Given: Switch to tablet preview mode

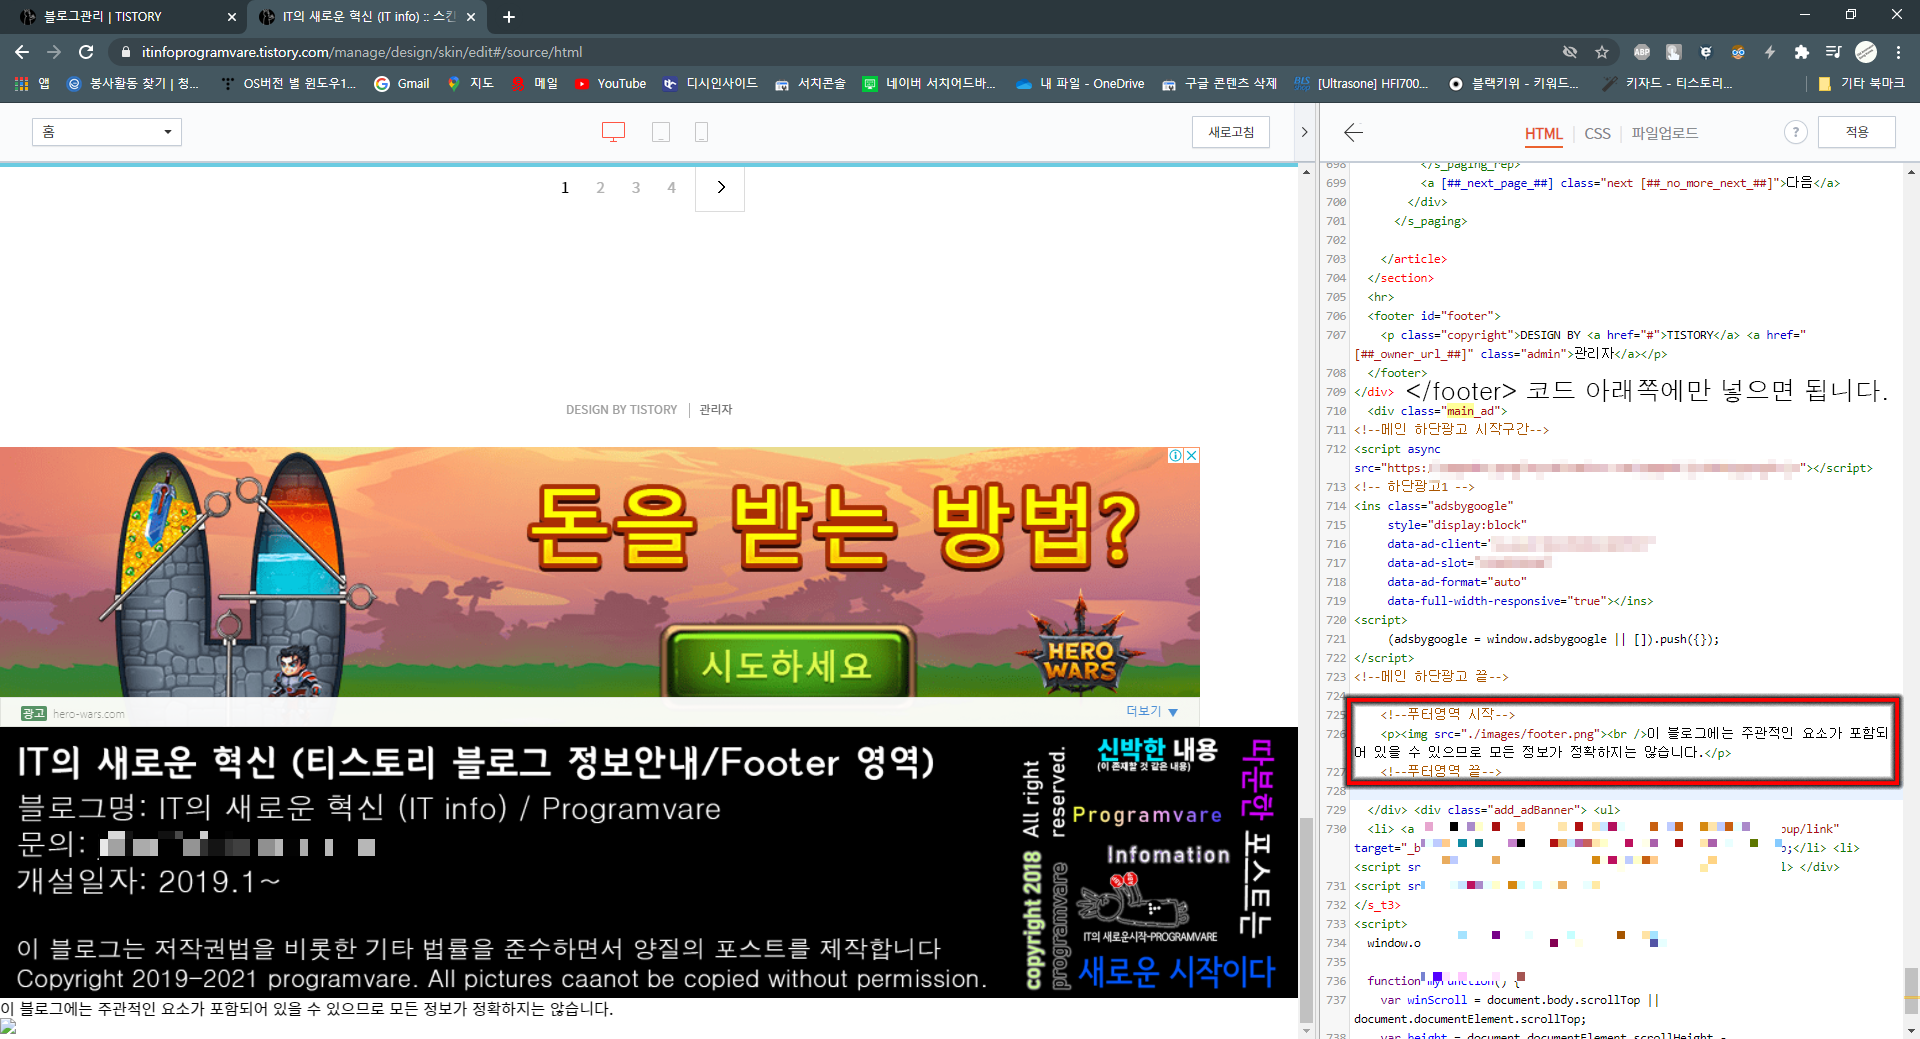Looking at the screenshot, I should (661, 132).
